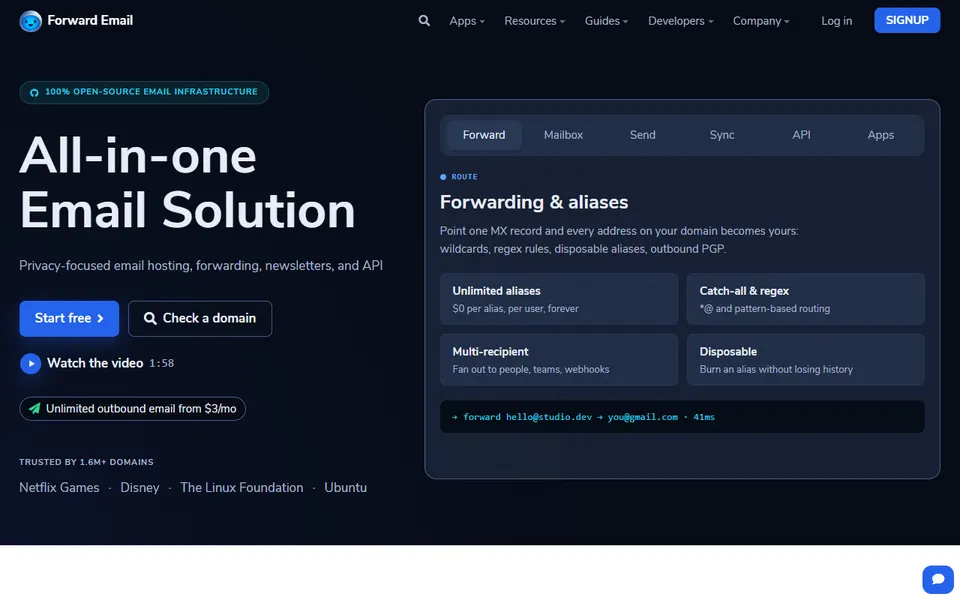Expand the Developers dropdown menu
This screenshot has height=600, width=960.
point(680,21)
